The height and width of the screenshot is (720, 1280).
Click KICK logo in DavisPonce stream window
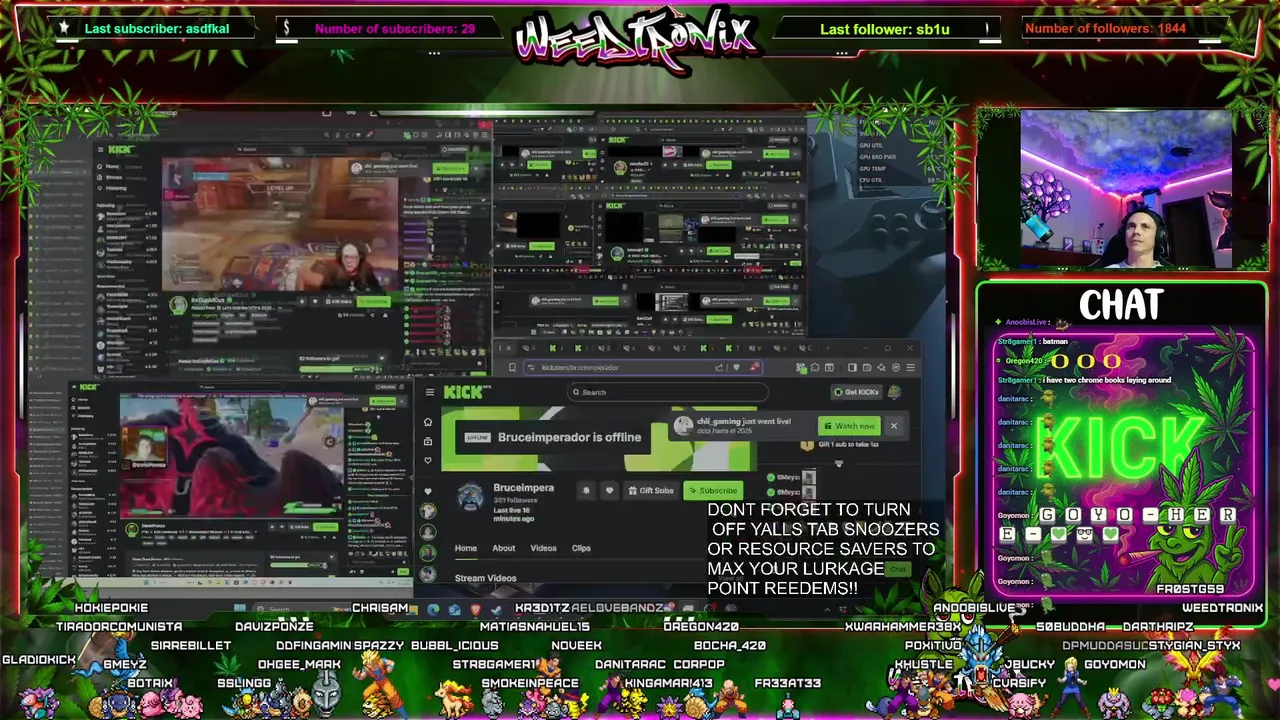89,387
